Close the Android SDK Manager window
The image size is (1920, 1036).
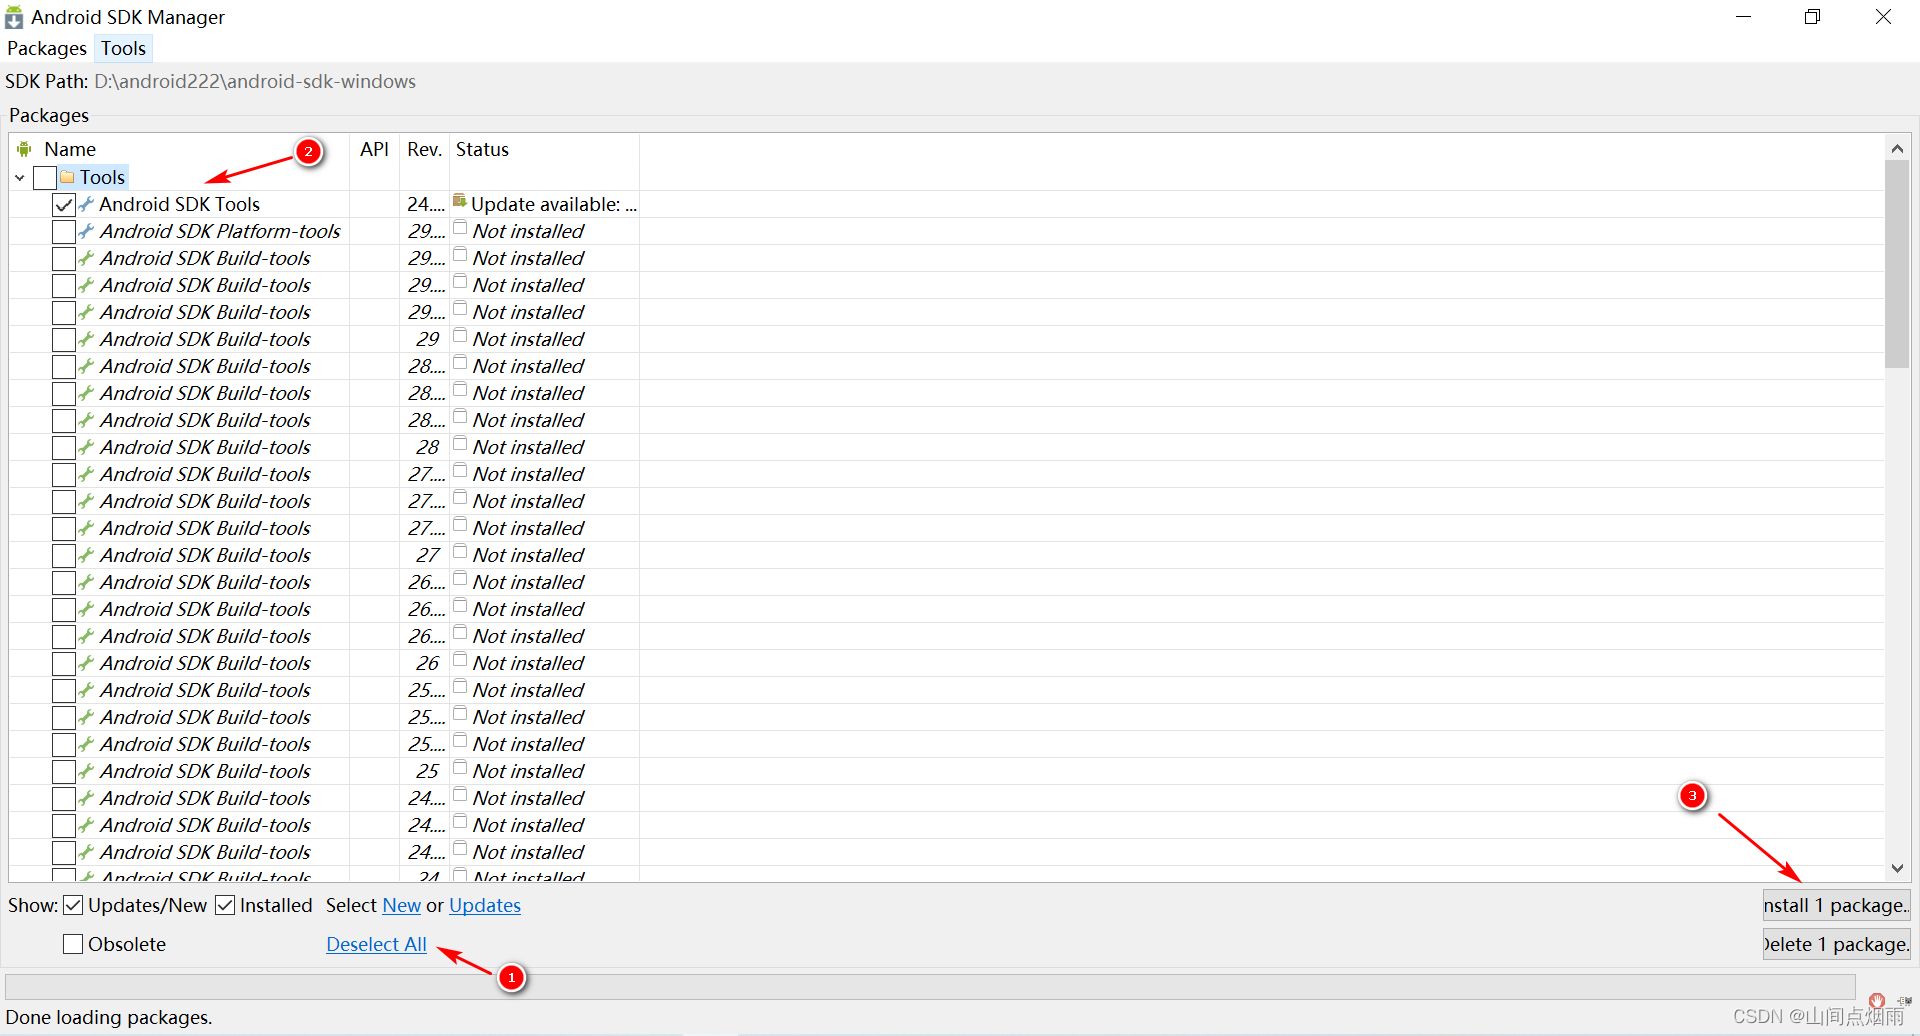click(1883, 17)
